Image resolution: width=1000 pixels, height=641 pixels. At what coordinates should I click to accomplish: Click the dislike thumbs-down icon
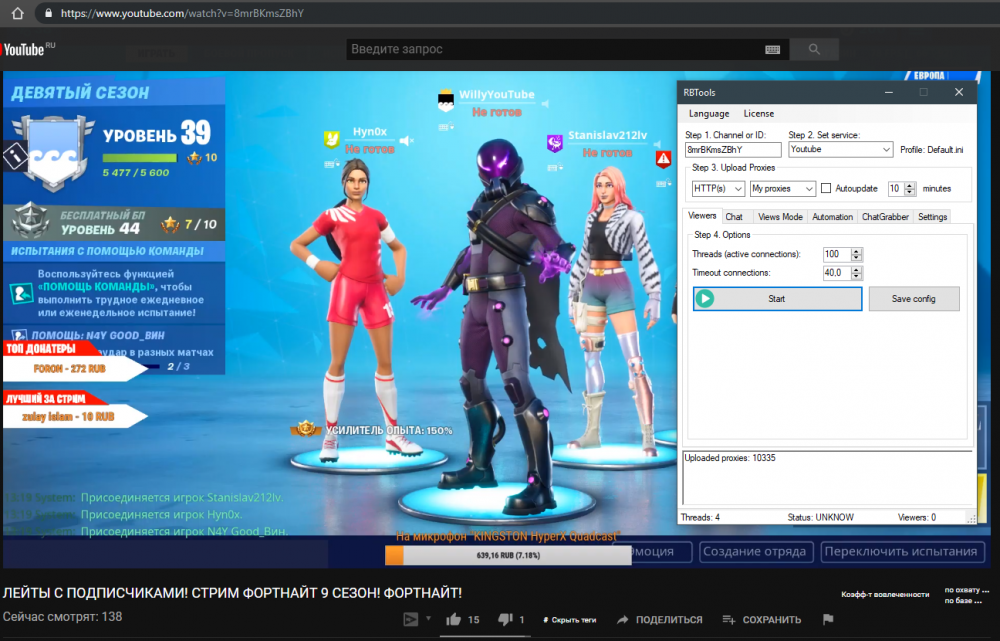502,620
